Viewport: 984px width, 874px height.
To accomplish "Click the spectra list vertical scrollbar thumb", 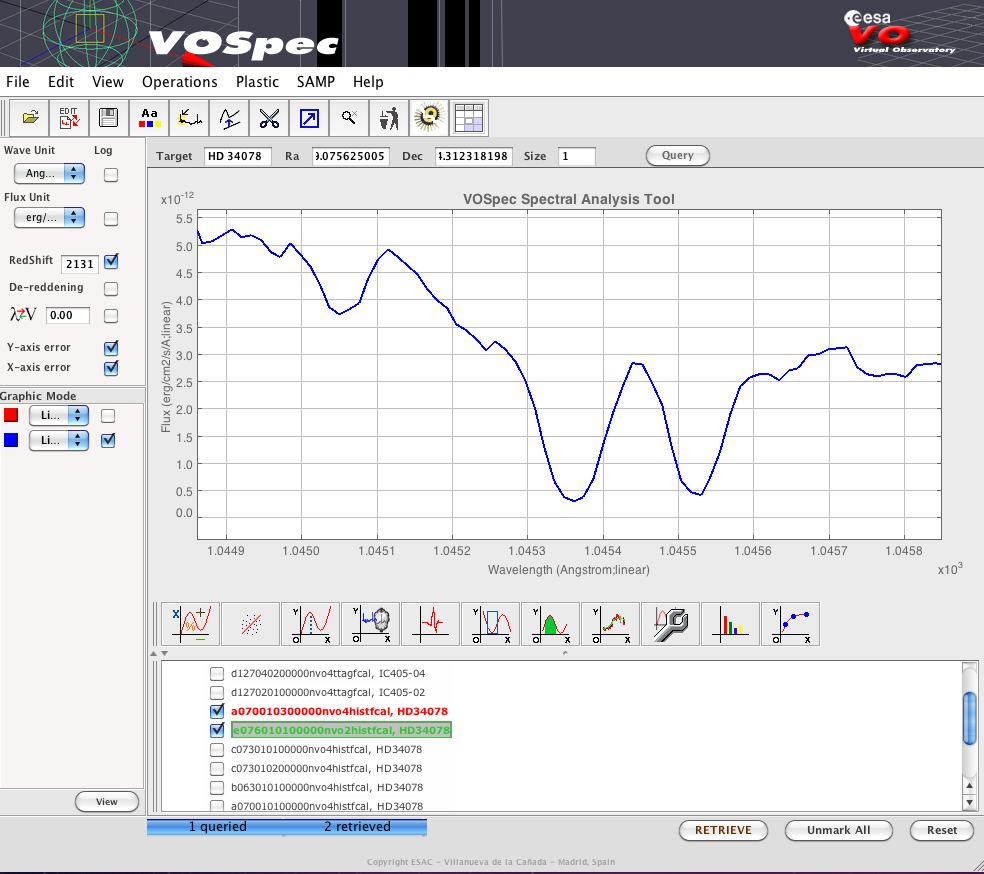I will [970, 718].
